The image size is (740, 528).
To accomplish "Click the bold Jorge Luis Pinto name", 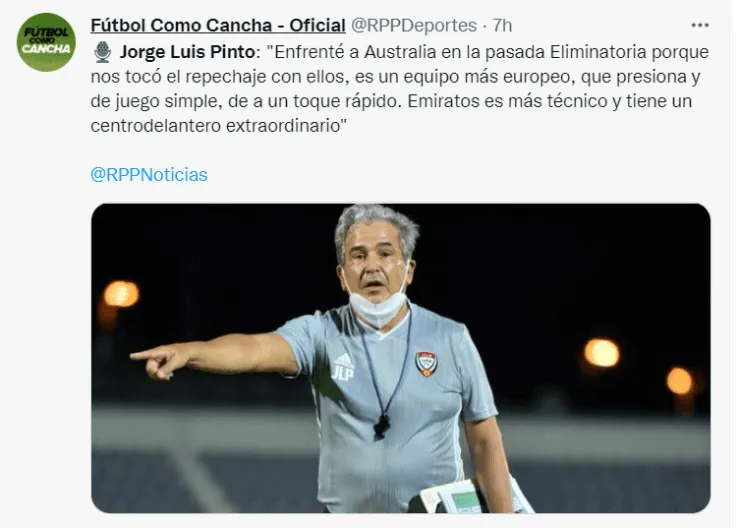I will (187, 52).
